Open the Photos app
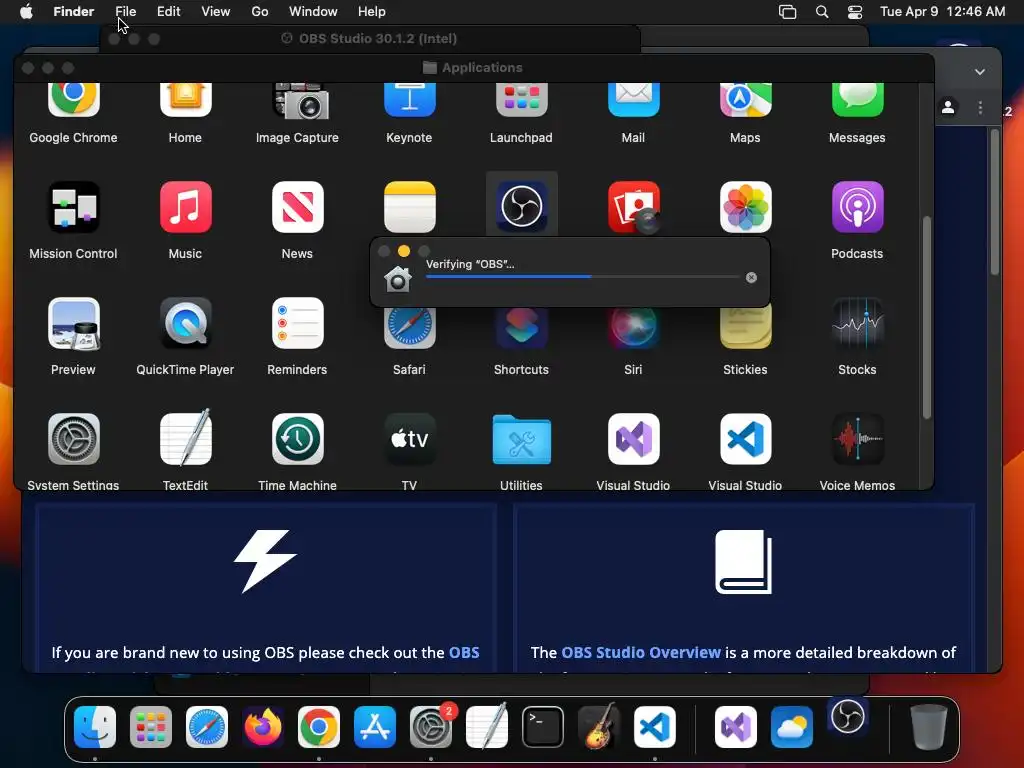The height and width of the screenshot is (768, 1024). (745, 208)
